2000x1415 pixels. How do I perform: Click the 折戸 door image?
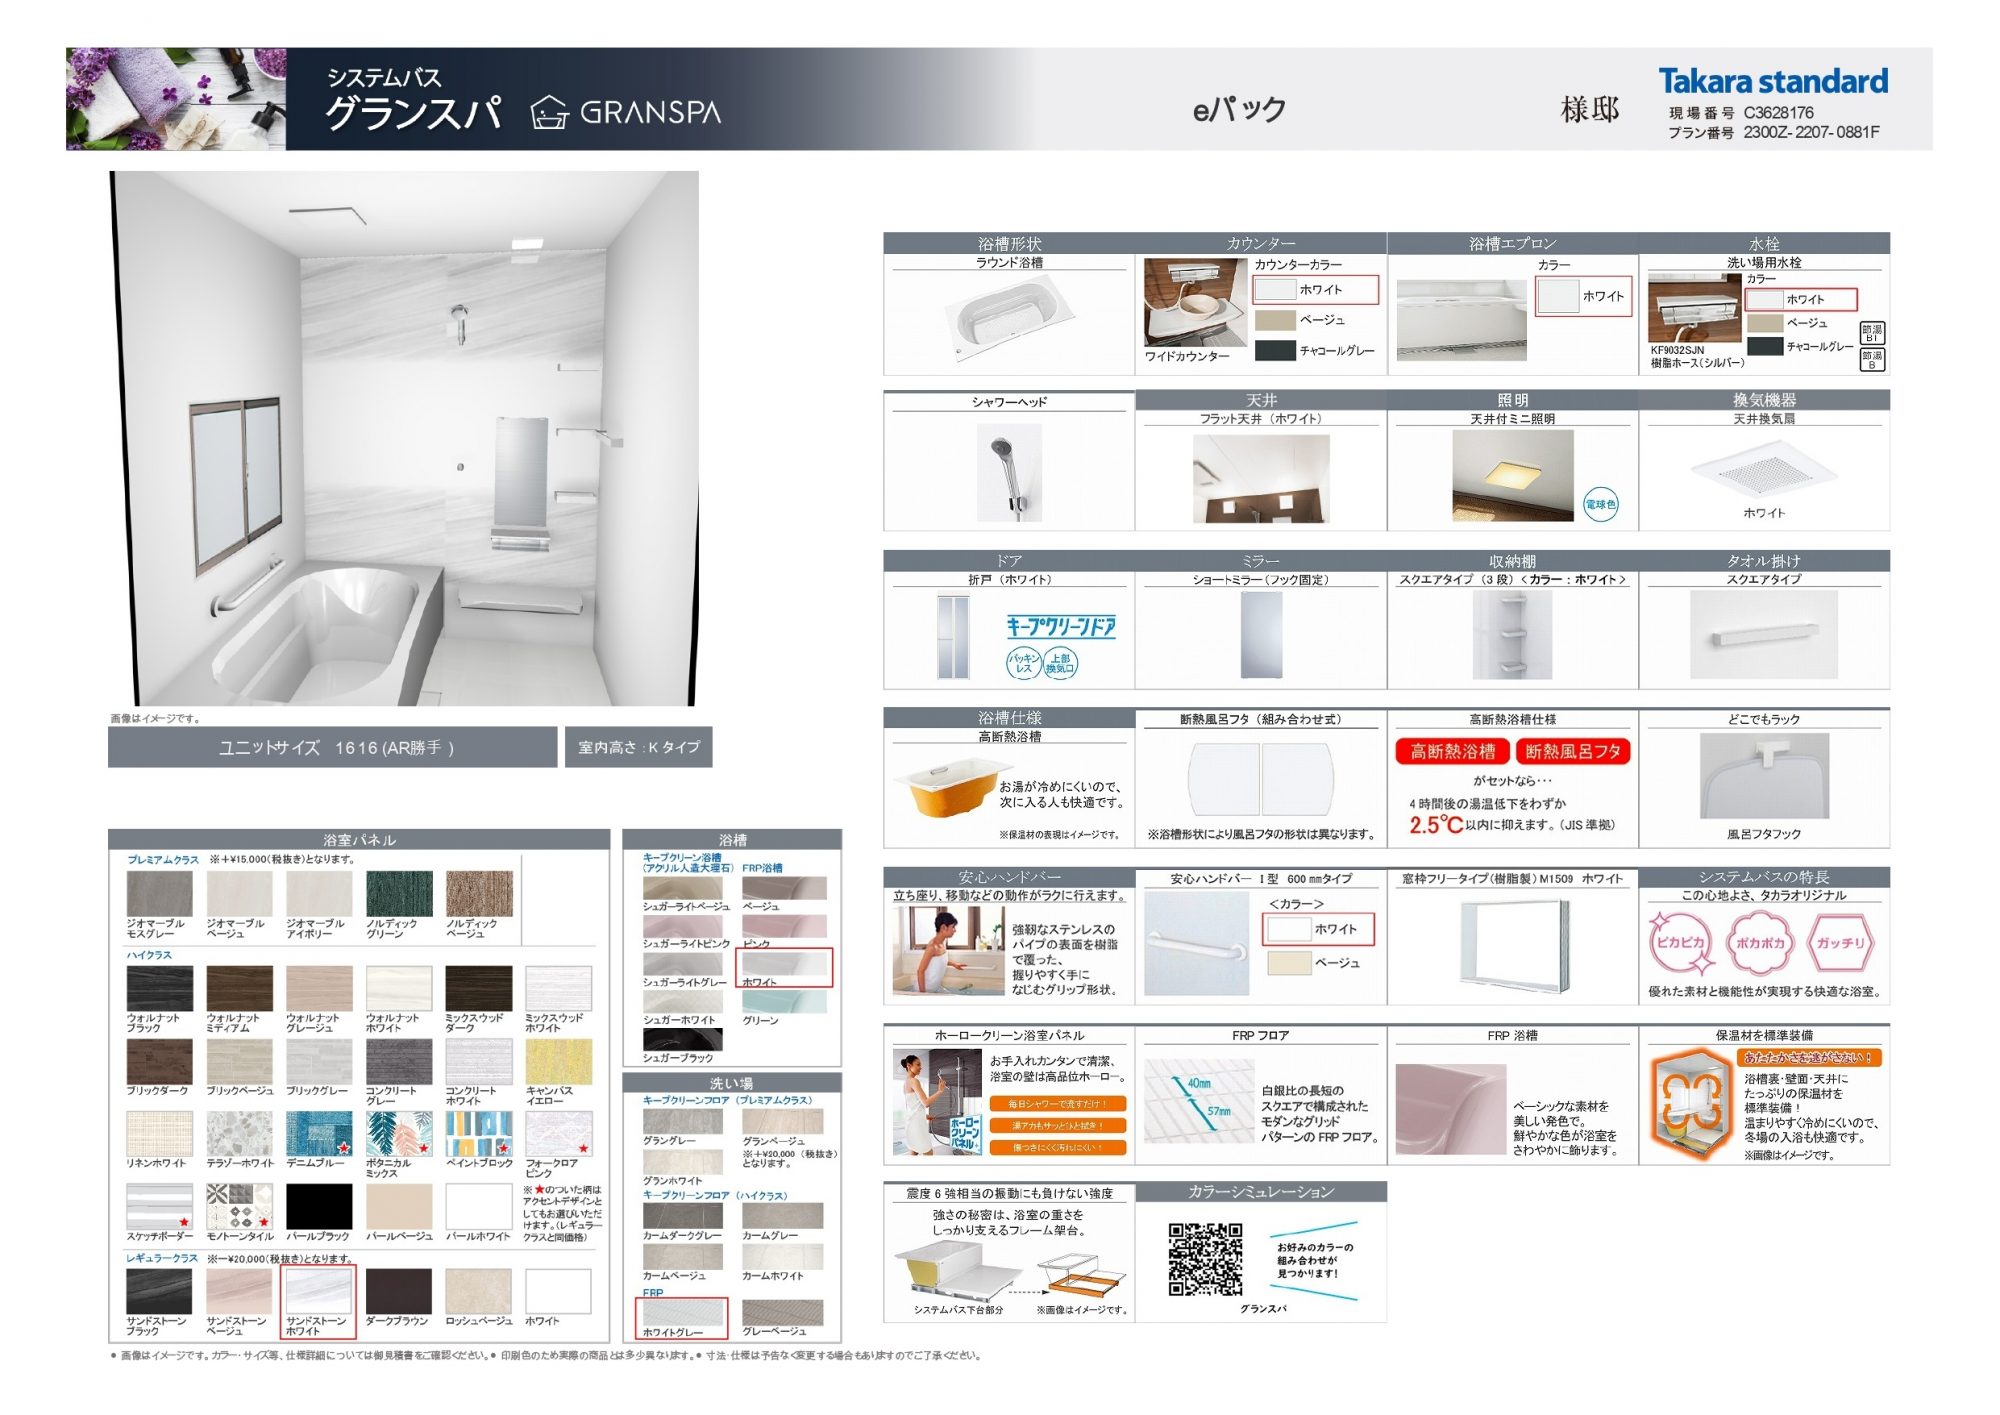point(953,637)
